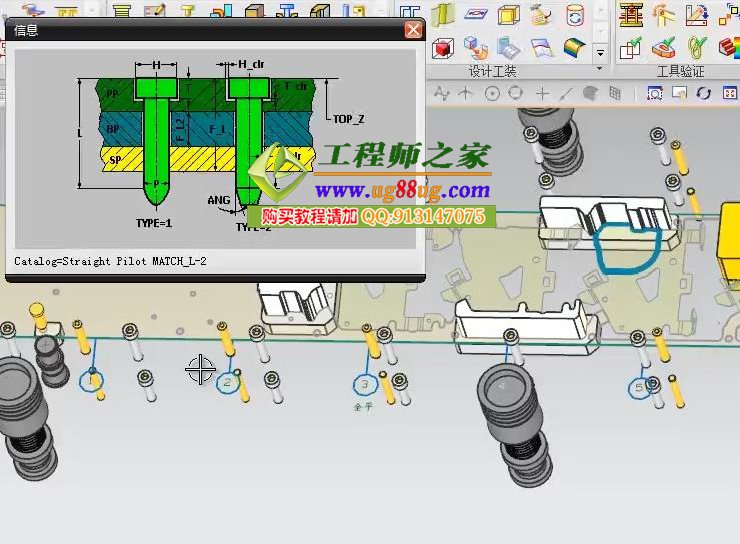Image resolution: width=740 pixels, height=544 pixels.
Task: Open the 设计工装 ribbon group label
Action: (492, 72)
